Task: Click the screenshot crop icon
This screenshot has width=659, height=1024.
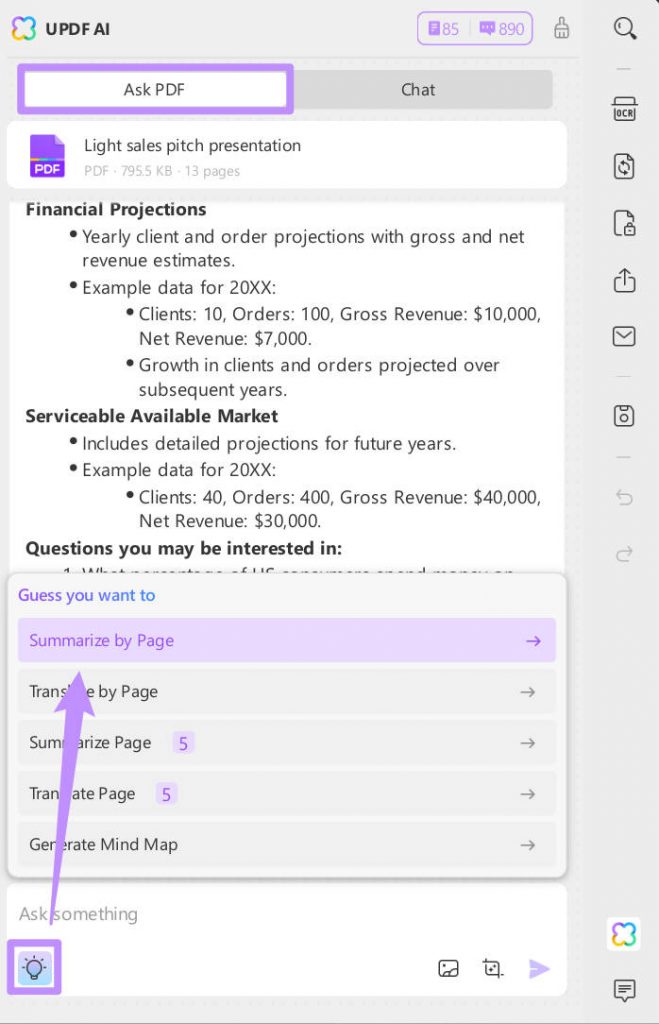Action: pyautogui.click(x=492, y=968)
